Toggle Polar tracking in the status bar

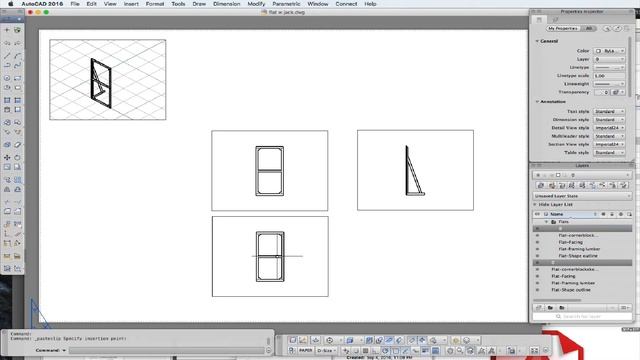[385, 351]
